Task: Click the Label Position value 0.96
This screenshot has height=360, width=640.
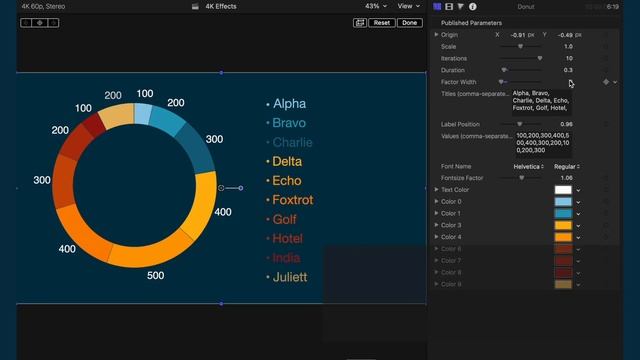Action: click(x=567, y=124)
